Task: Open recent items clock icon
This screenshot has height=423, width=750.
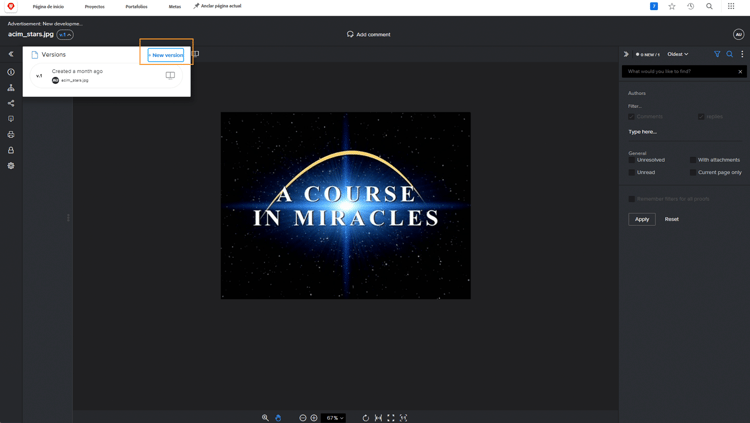Action: tap(691, 6)
